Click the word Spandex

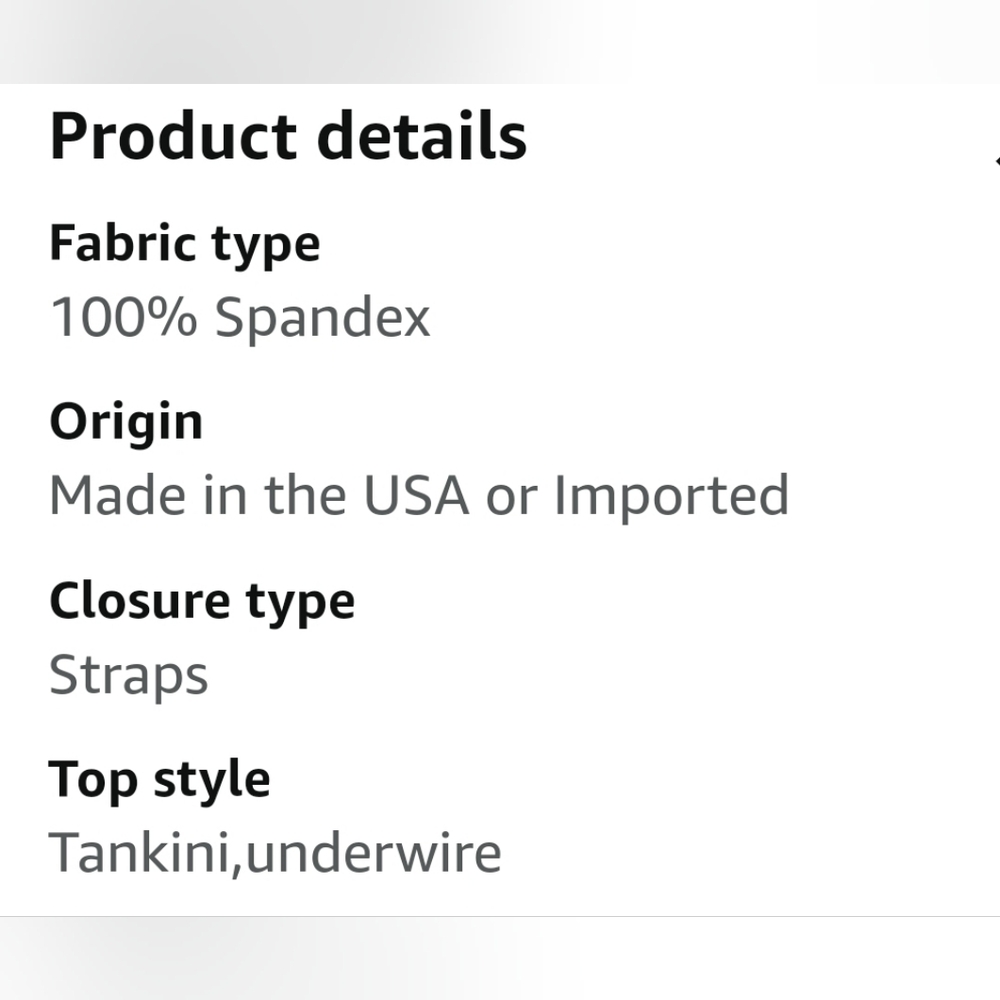(x=323, y=319)
